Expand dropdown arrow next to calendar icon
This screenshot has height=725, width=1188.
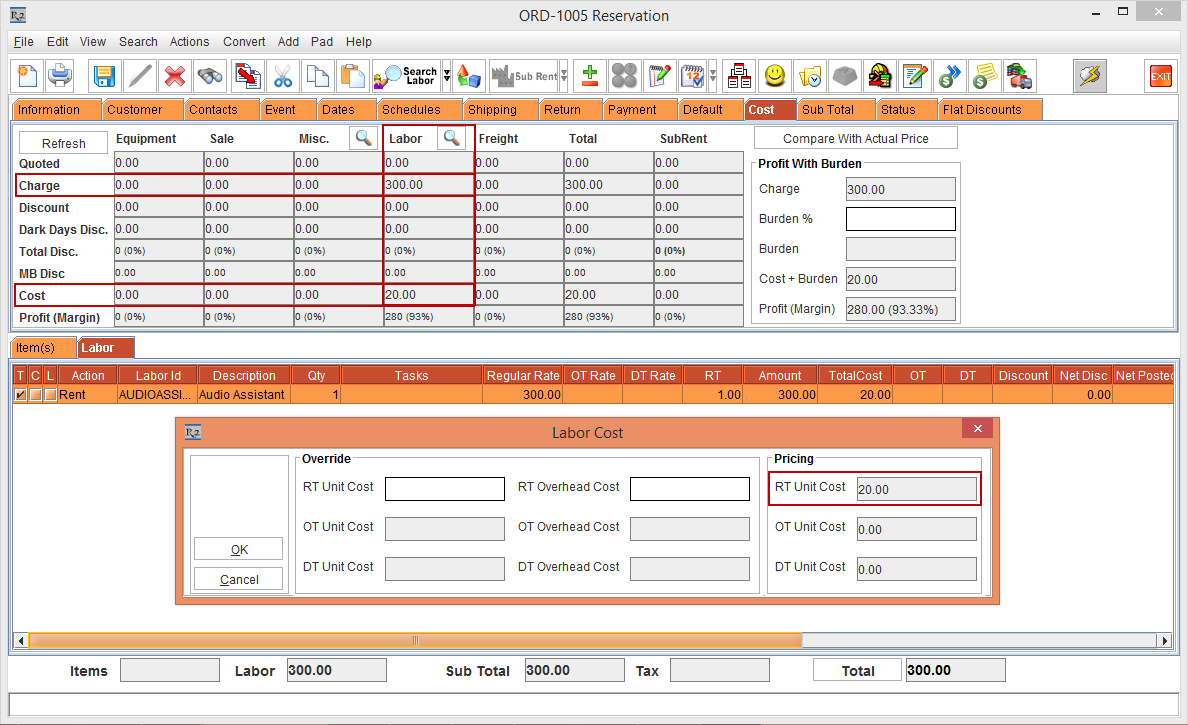point(712,76)
